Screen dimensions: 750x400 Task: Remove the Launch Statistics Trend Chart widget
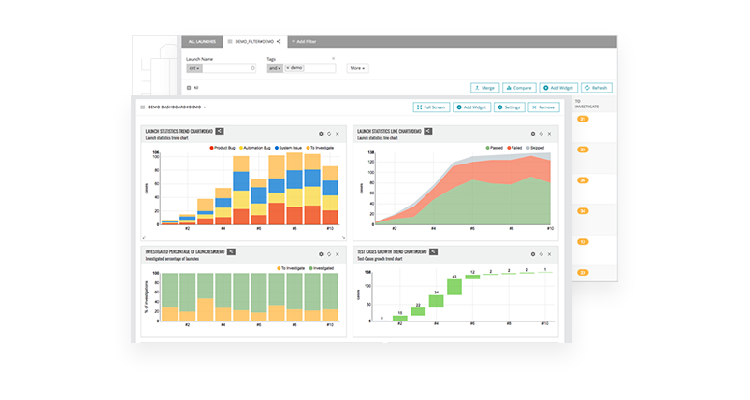click(338, 133)
